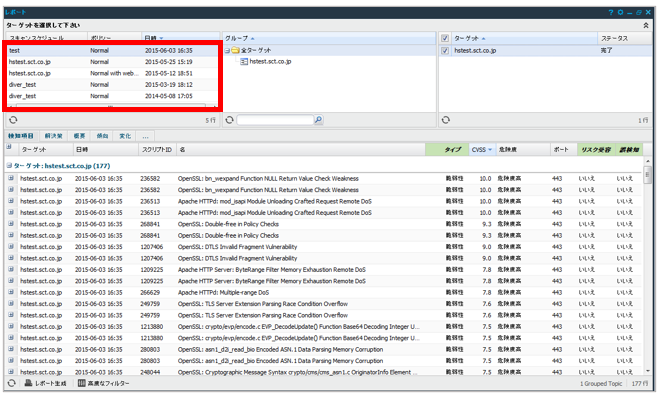Click the hstest.sct.co.jp node icon in group tree

[244, 62]
